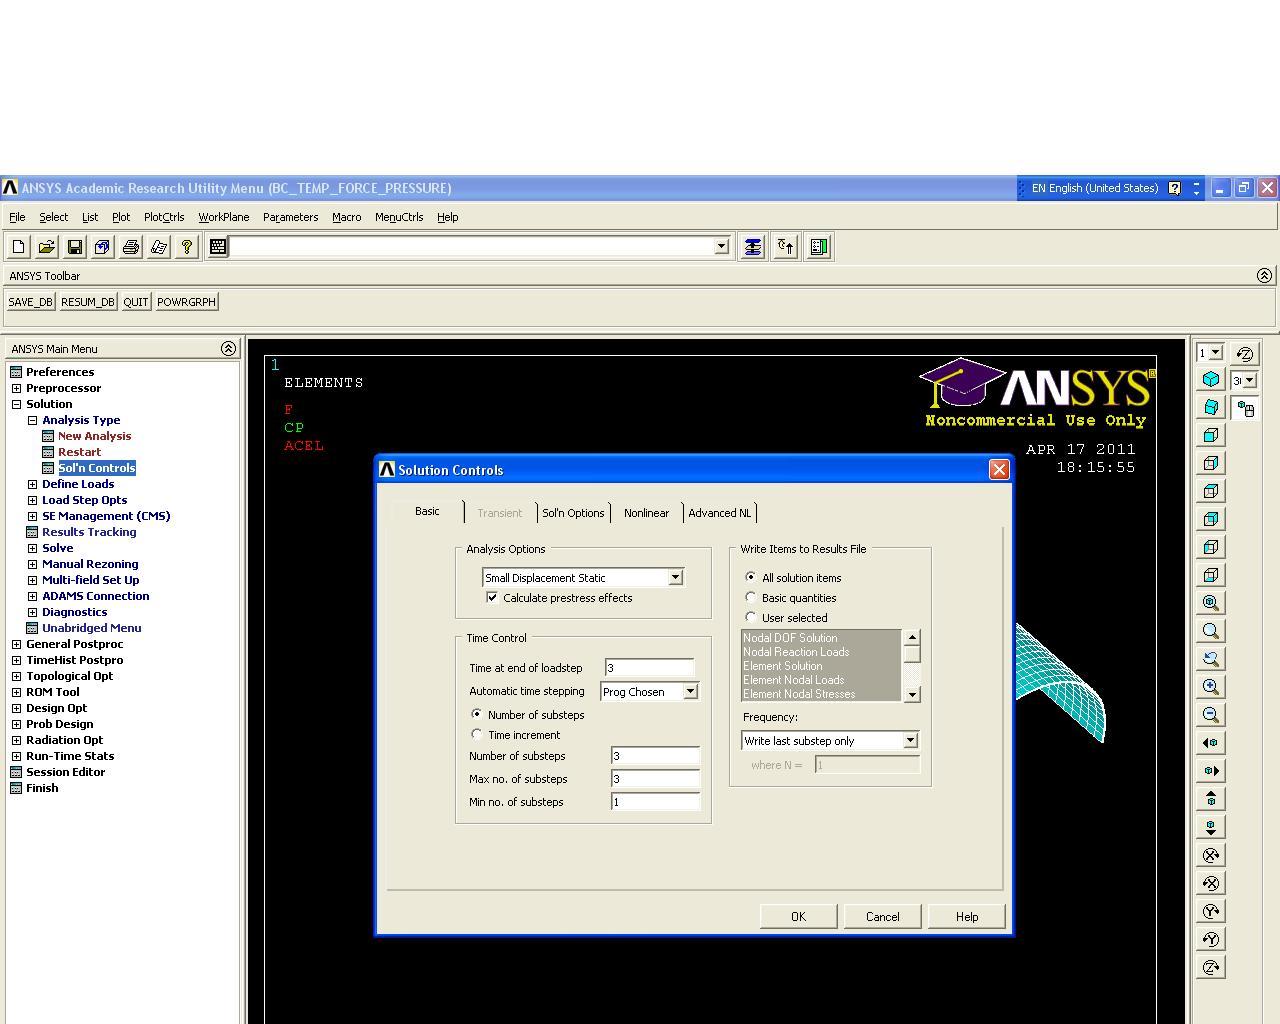Click the Help button in Solution Controls
1280x1024 pixels.
click(x=967, y=916)
